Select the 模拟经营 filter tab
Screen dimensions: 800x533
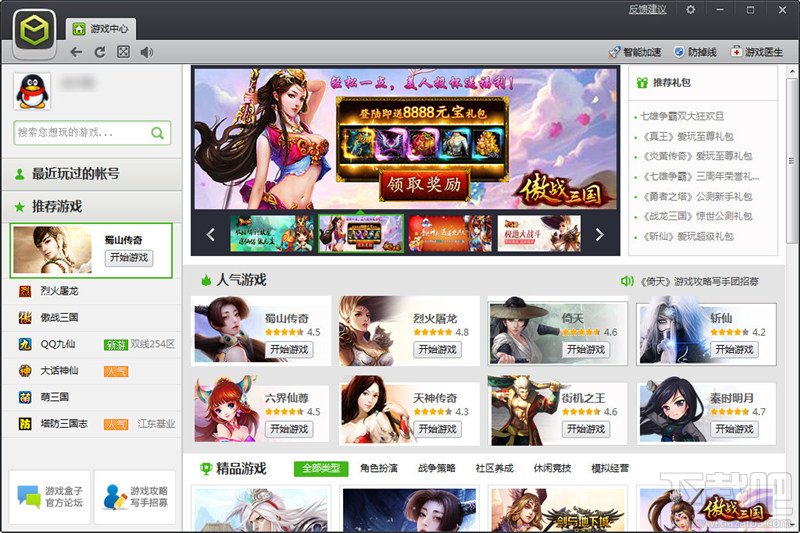coord(610,468)
